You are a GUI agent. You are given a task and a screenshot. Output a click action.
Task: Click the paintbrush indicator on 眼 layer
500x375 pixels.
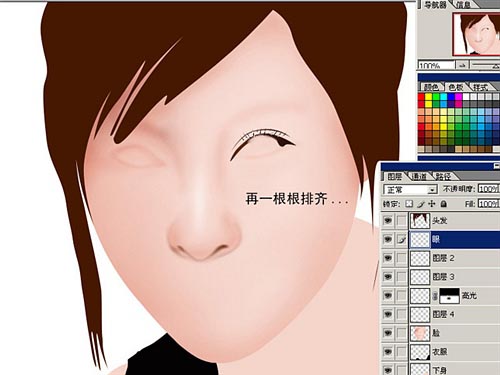coord(402,239)
